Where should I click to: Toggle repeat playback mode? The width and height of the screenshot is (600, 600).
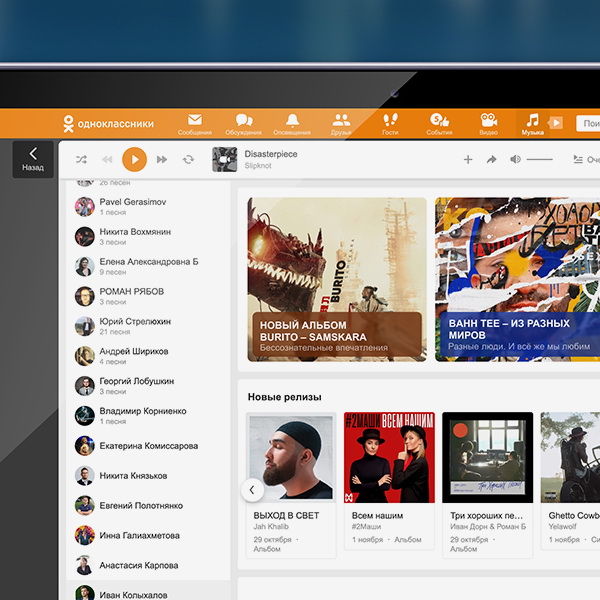tap(188, 160)
